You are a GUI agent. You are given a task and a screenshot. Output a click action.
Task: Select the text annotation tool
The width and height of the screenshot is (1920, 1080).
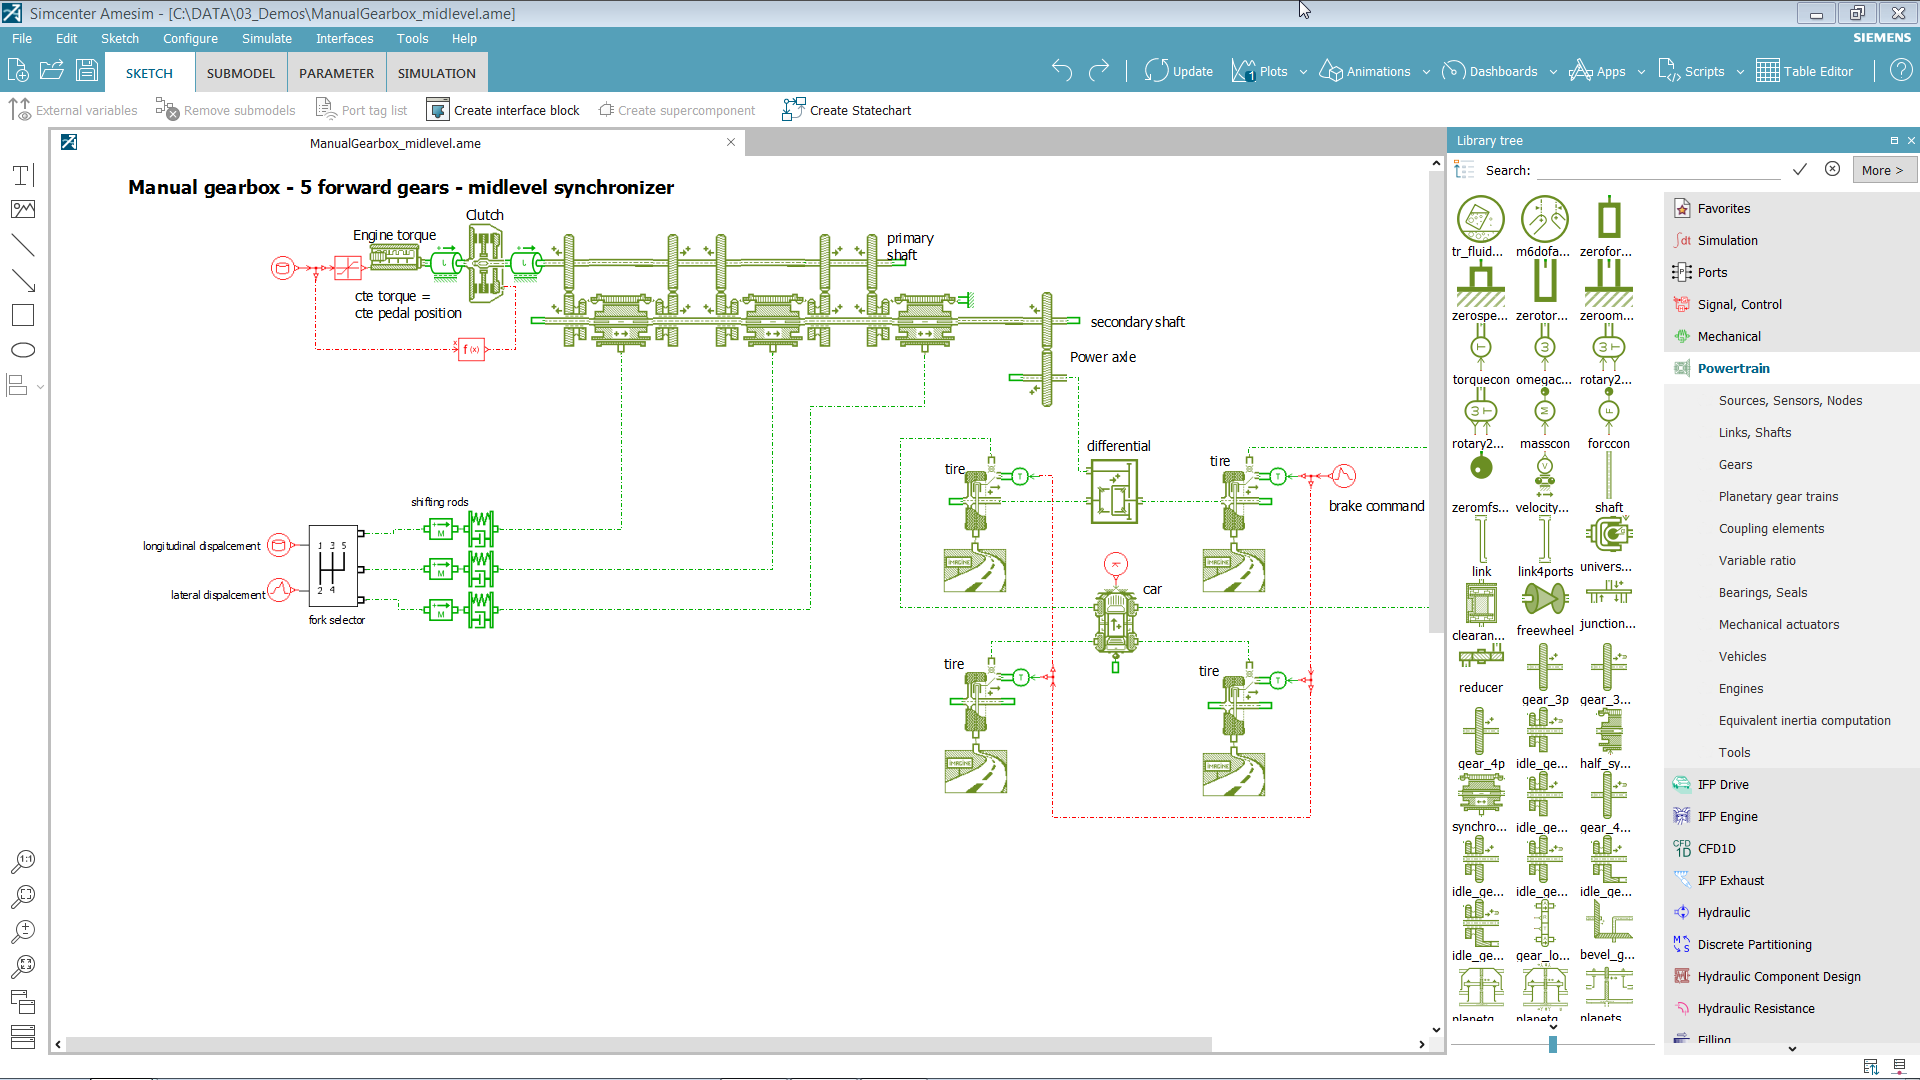coord(23,175)
